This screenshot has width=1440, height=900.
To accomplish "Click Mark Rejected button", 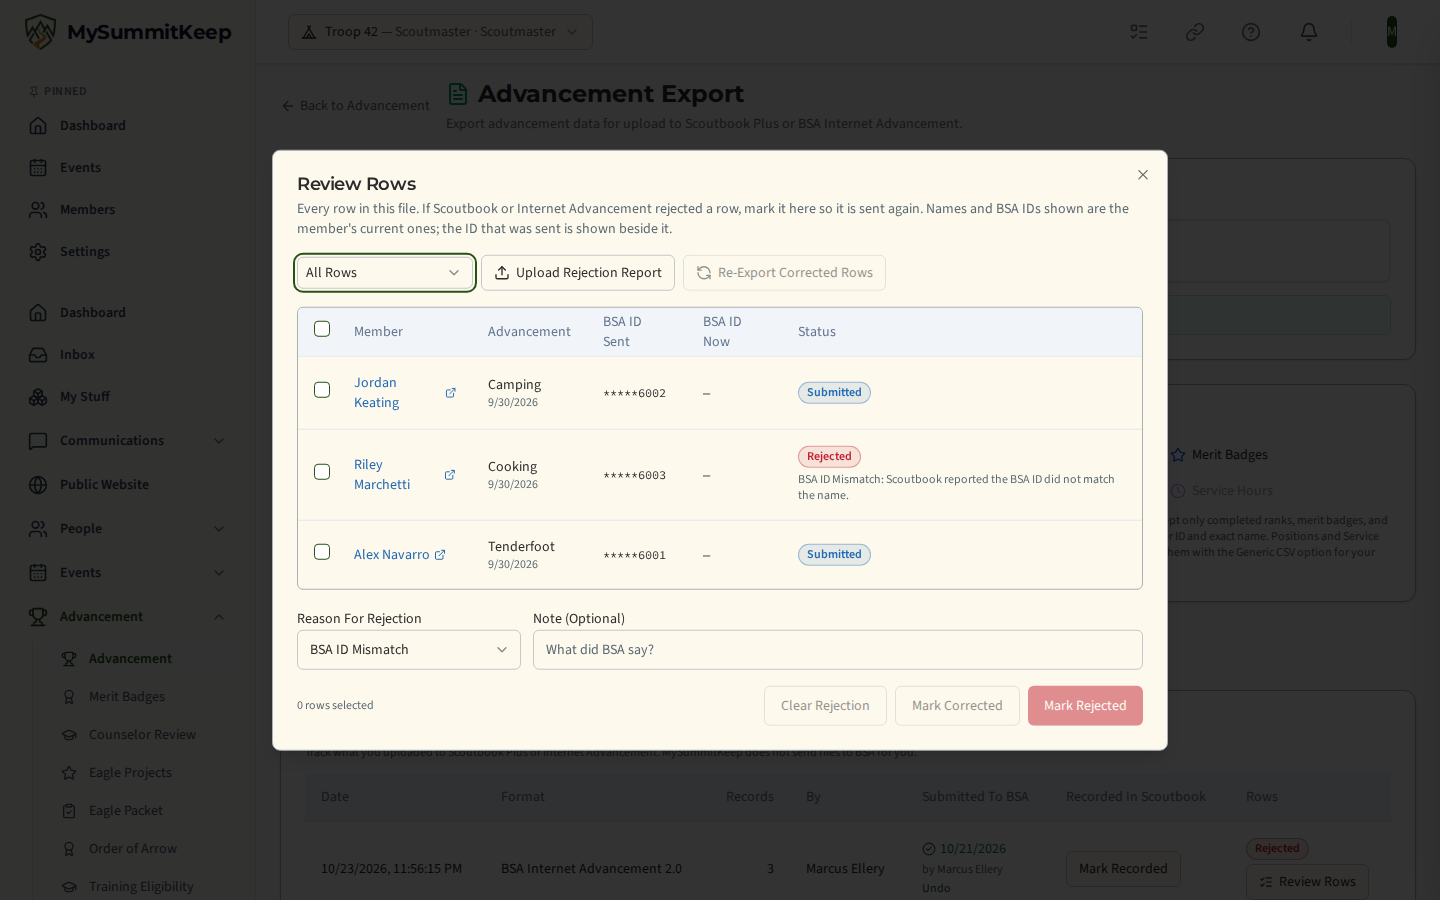I will coord(1085,706).
